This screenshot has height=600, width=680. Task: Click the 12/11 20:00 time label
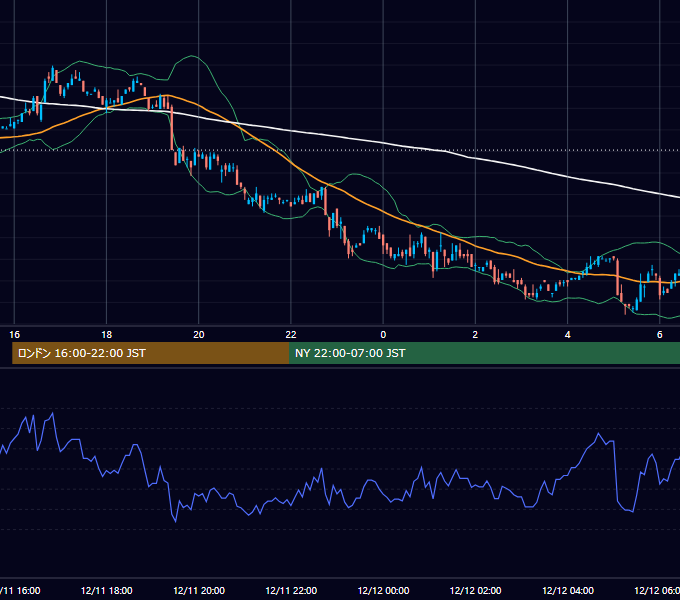coord(199,590)
